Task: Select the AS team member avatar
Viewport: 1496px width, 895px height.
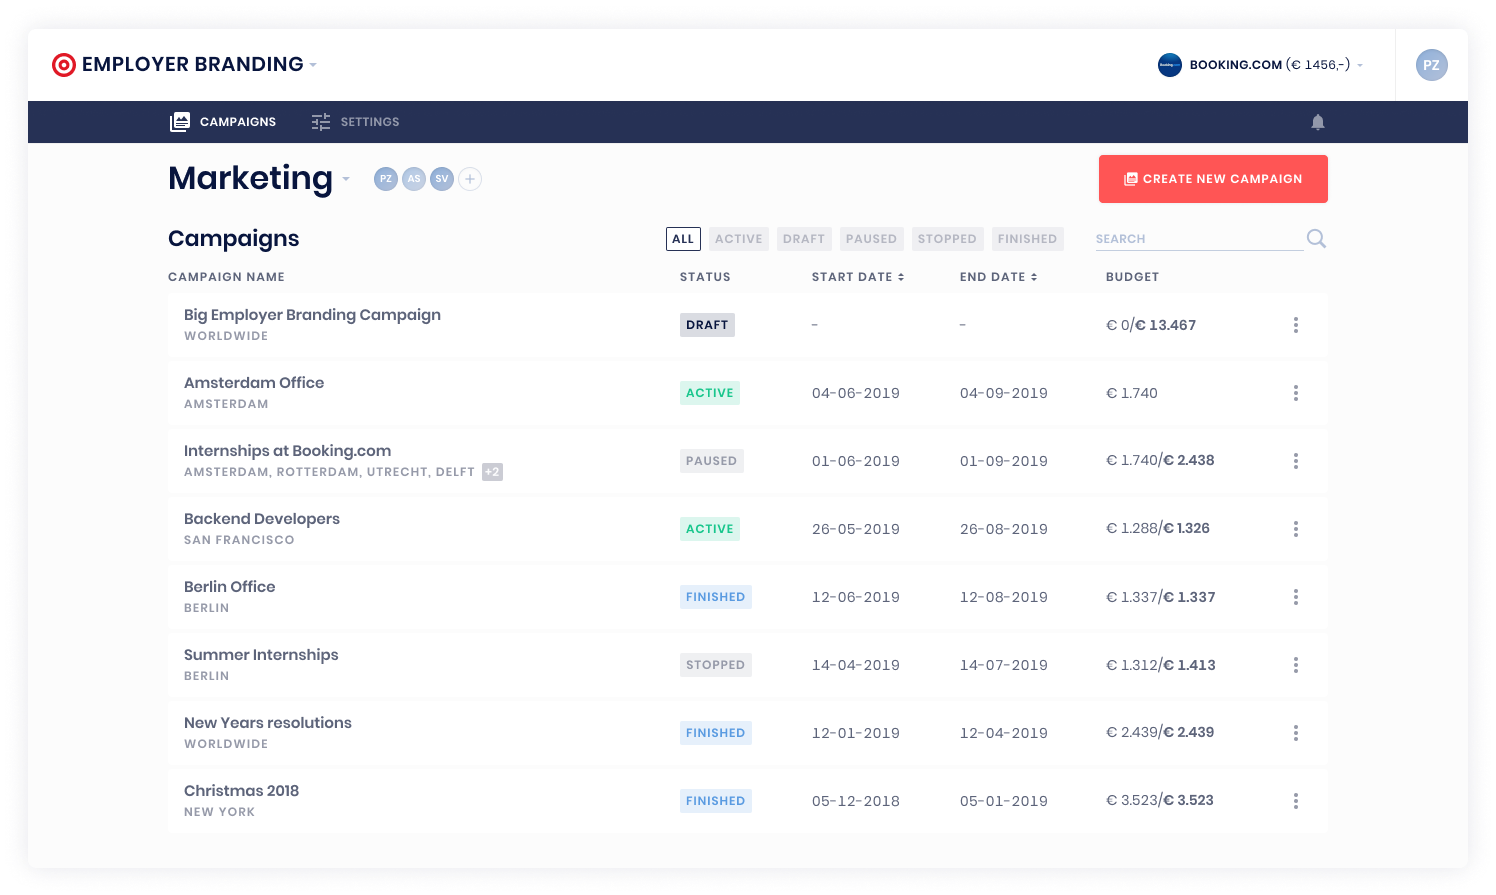Action: click(414, 179)
